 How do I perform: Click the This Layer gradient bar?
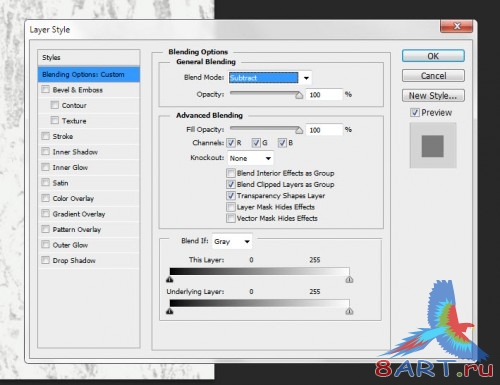click(x=259, y=271)
